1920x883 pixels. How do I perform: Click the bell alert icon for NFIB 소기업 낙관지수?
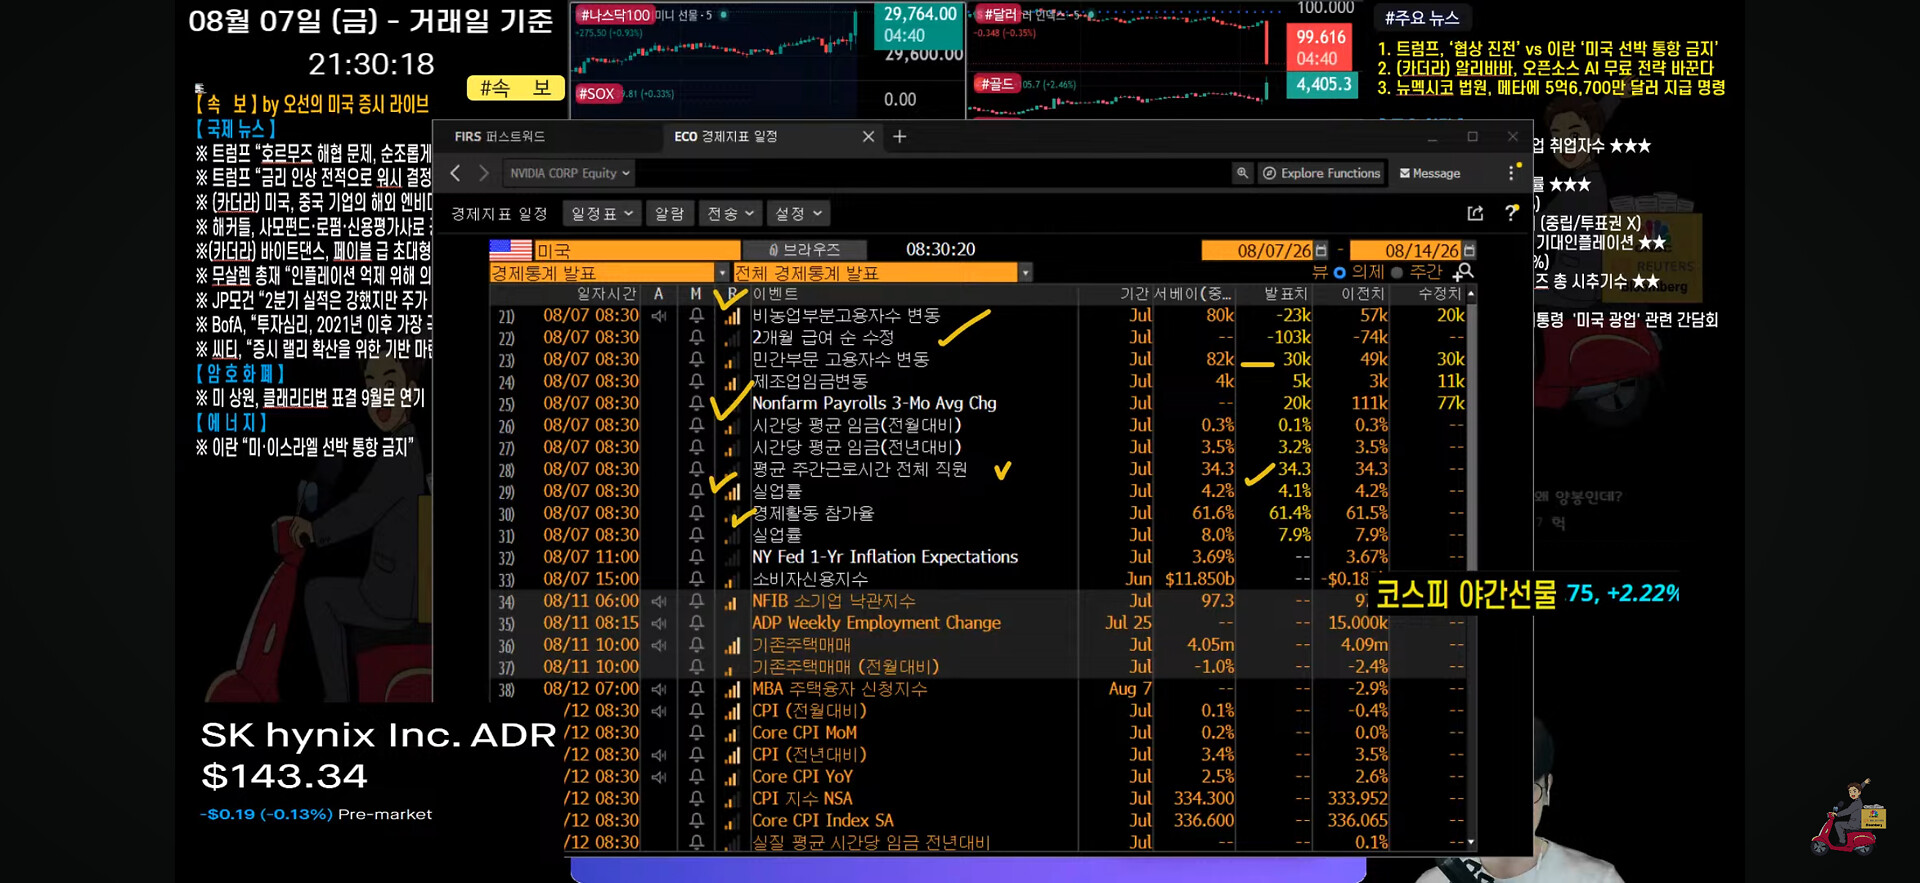[697, 601]
